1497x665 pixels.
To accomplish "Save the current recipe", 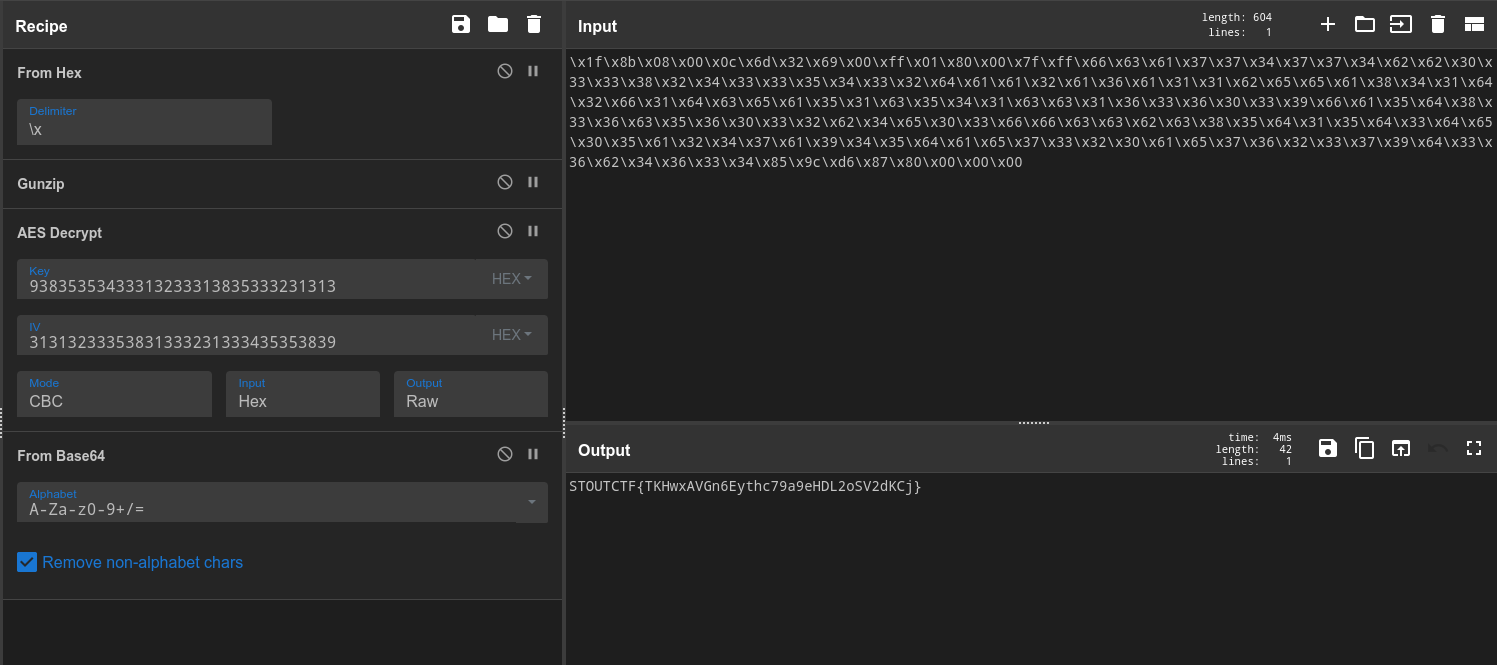I will coord(460,25).
